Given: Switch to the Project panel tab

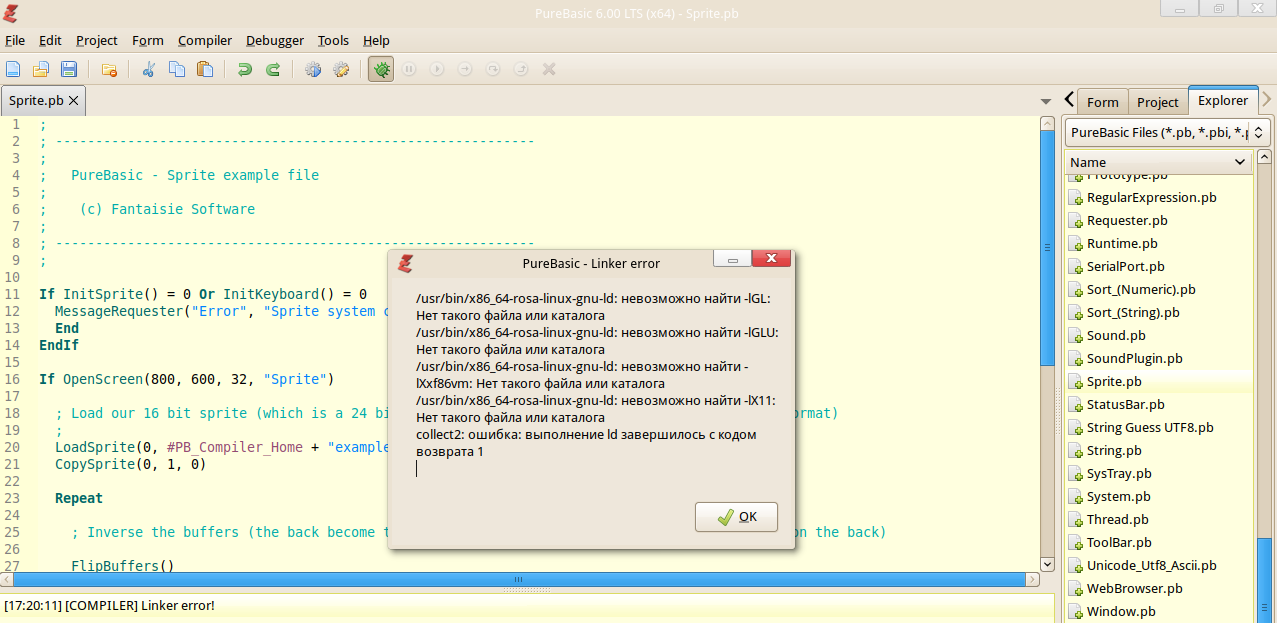Looking at the screenshot, I should coord(1158,102).
